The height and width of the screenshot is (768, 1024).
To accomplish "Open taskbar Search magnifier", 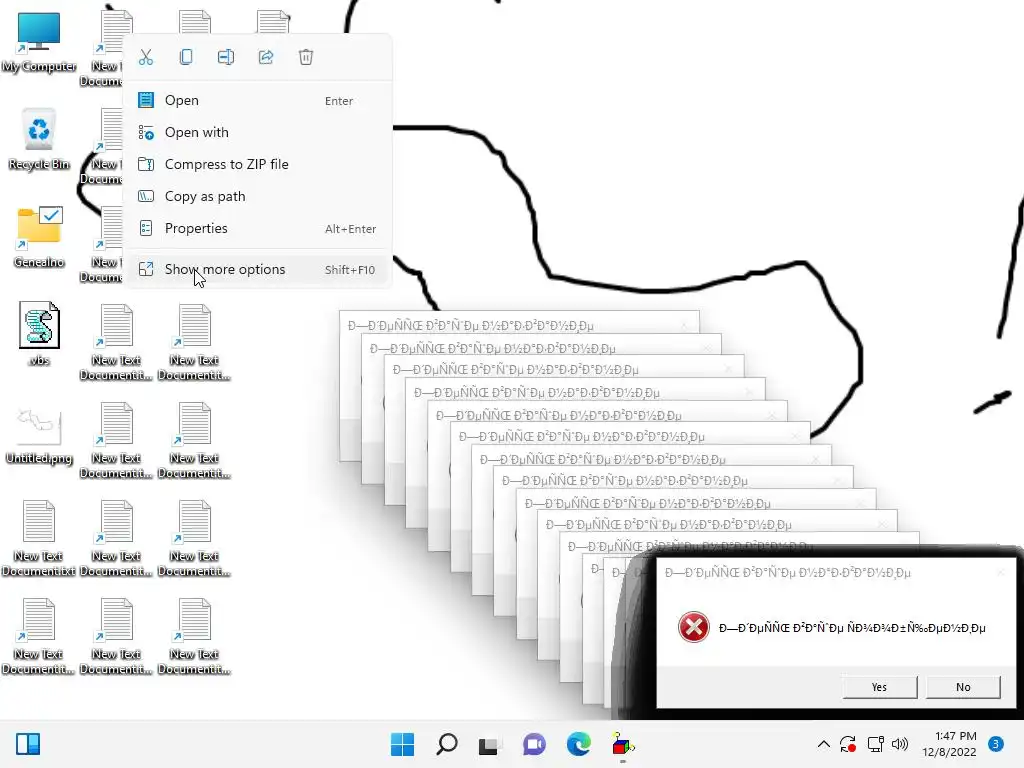I will (x=447, y=744).
